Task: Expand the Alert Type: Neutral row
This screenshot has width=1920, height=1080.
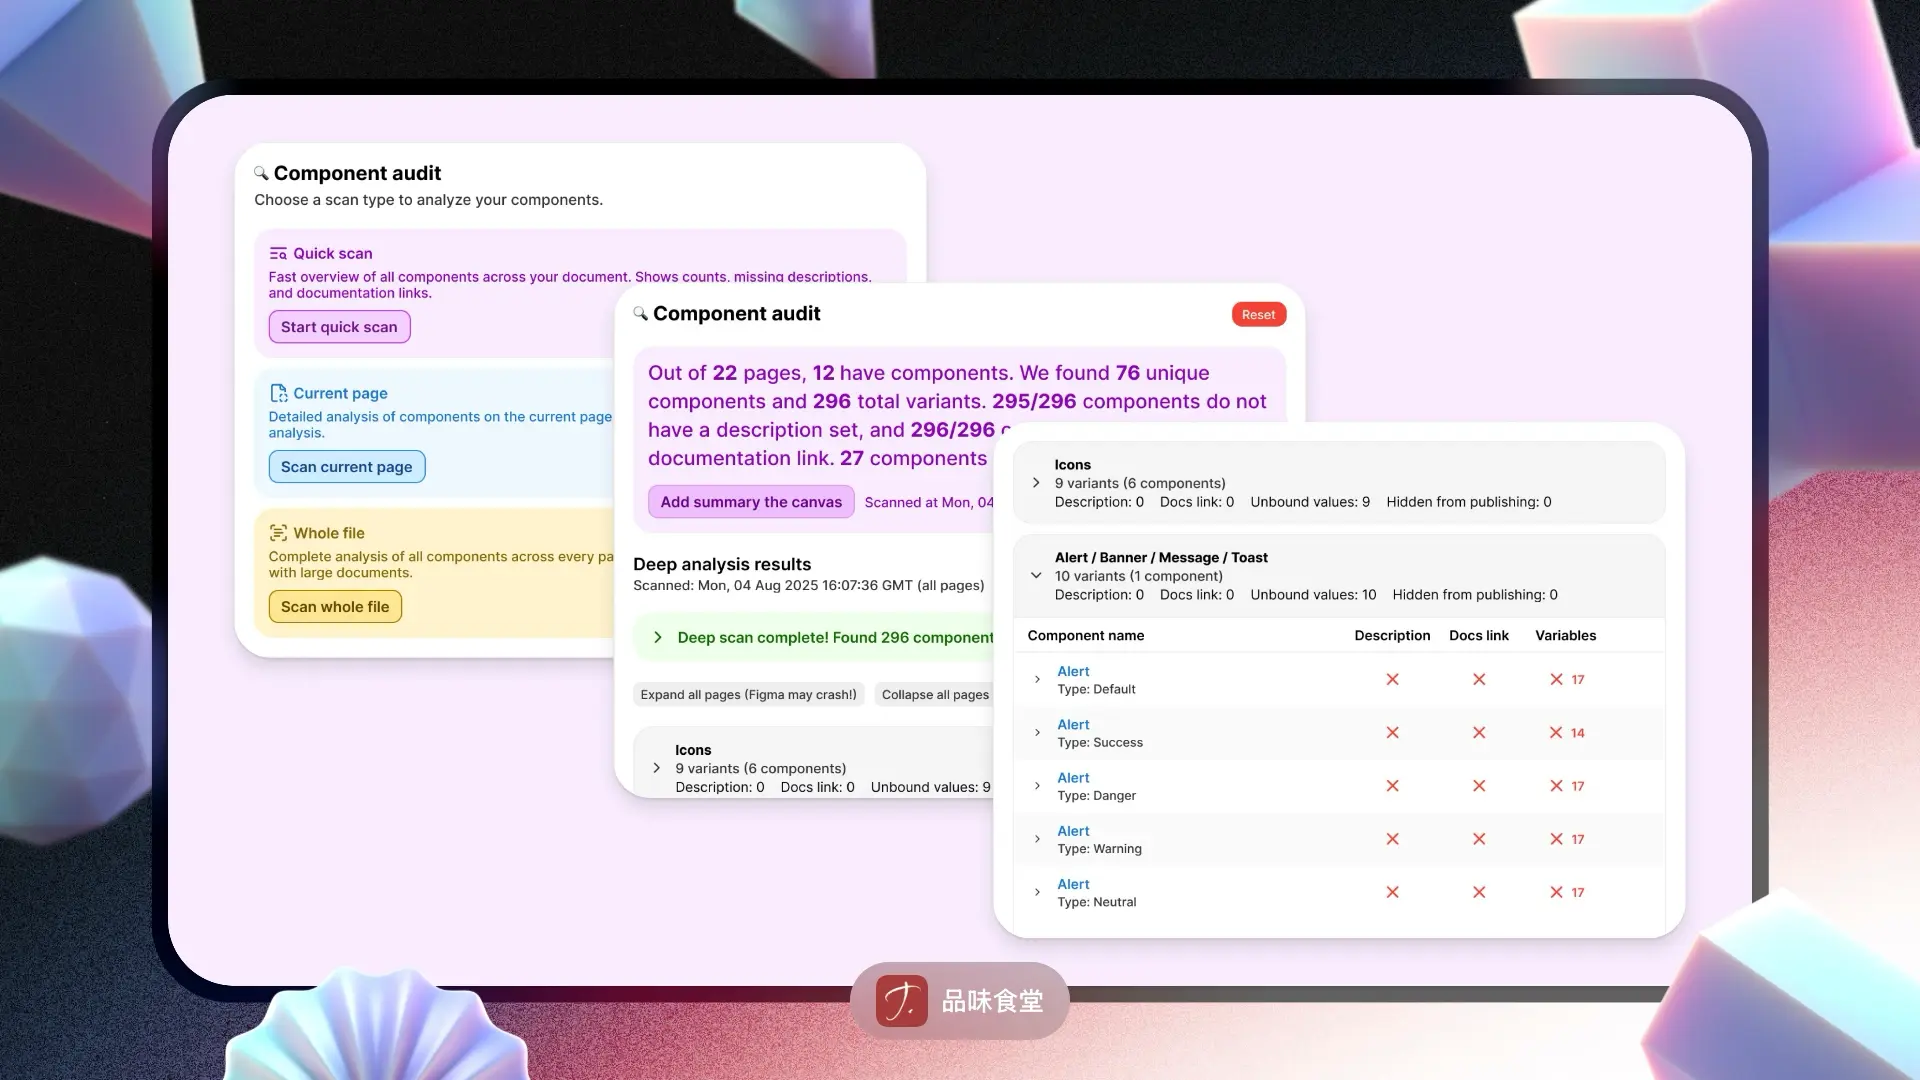Action: pyautogui.click(x=1037, y=893)
